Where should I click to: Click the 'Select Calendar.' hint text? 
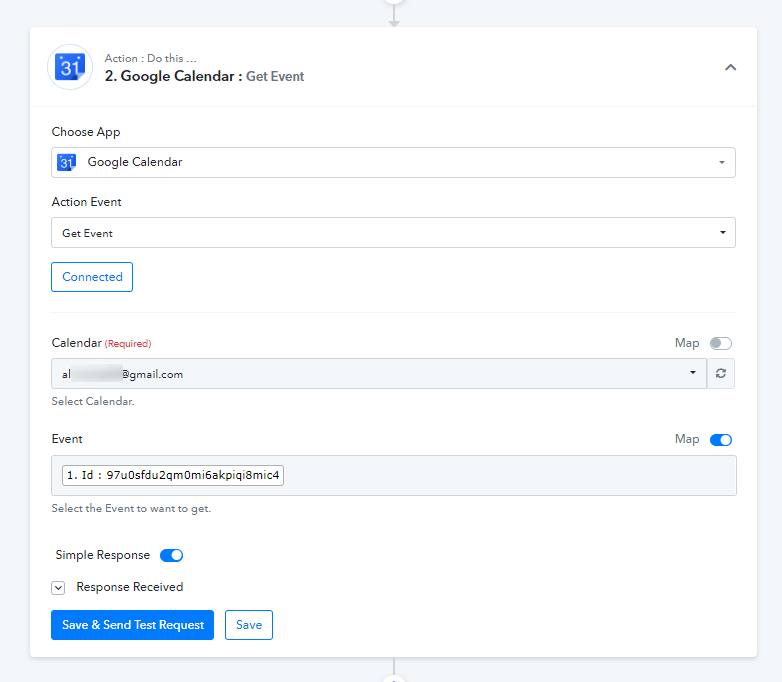tap(93, 401)
